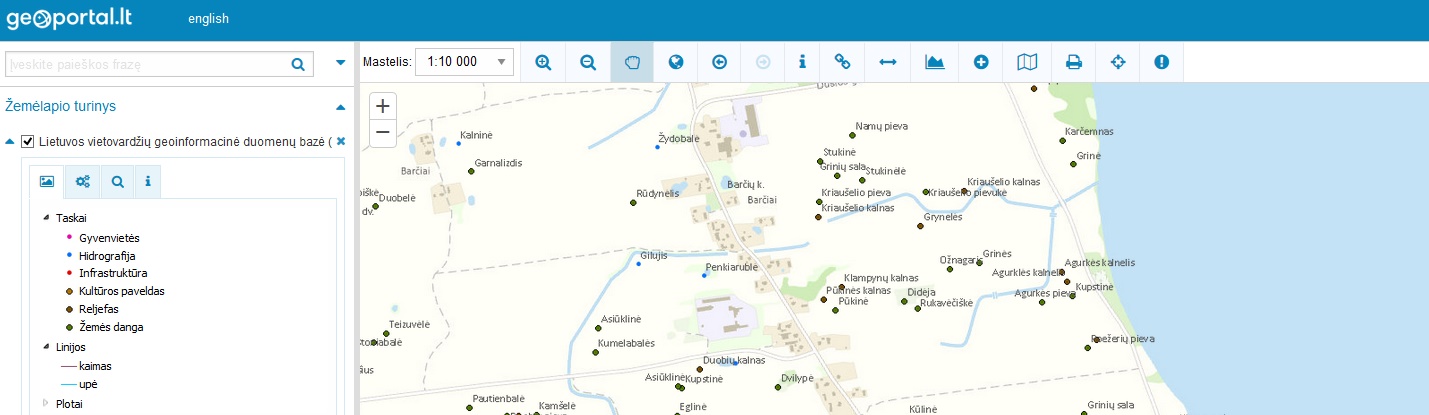Go back to previous map view
1429x415 pixels.
point(719,62)
